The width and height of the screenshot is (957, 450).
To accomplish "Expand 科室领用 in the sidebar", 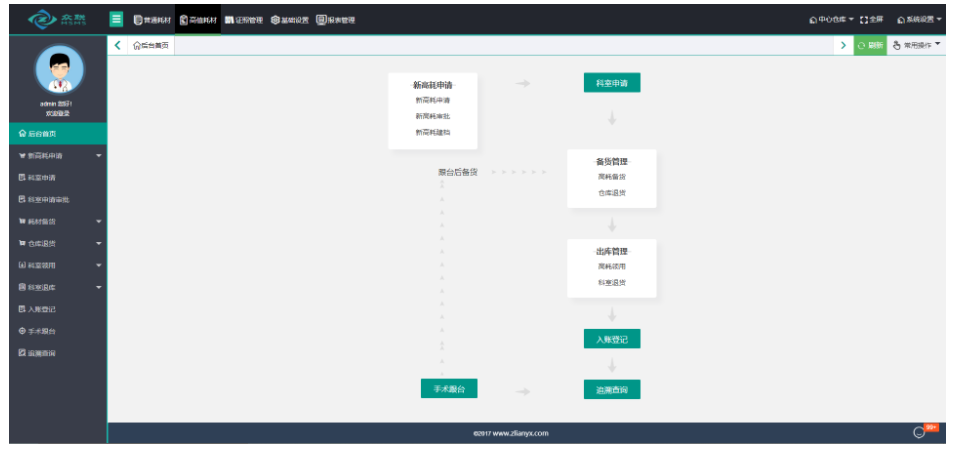I will (x=58, y=266).
